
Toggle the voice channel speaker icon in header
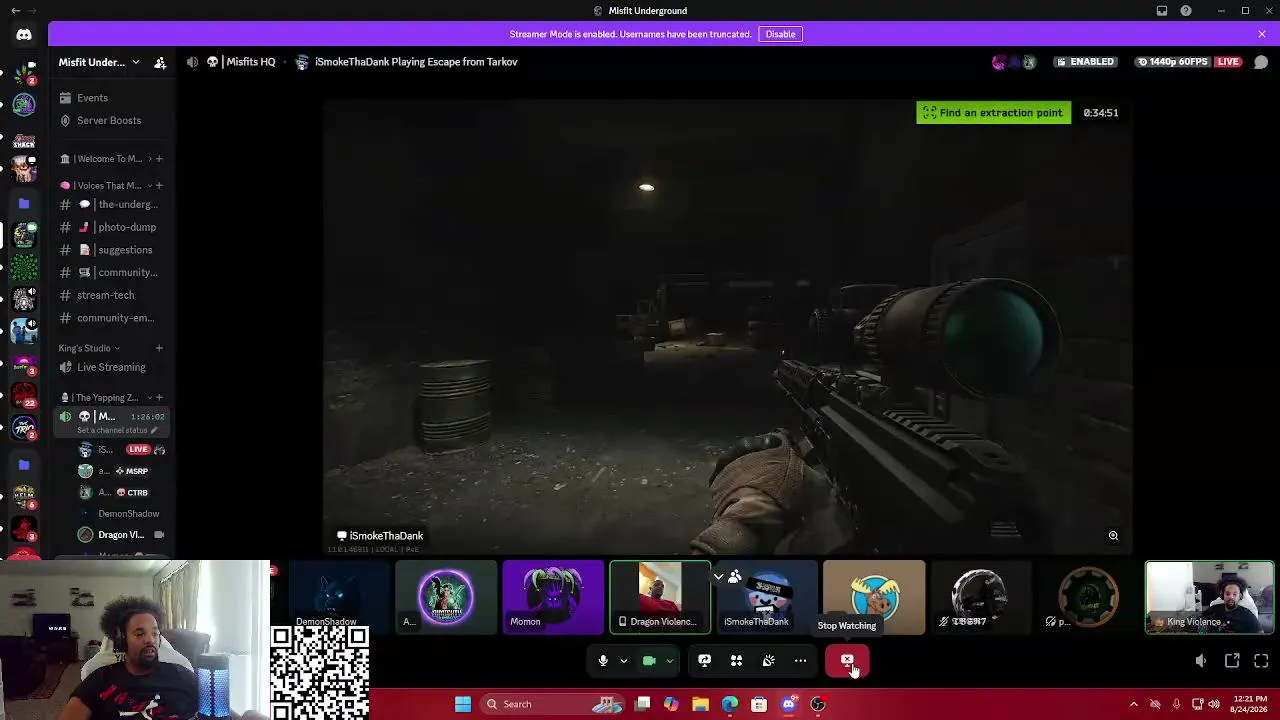click(192, 62)
